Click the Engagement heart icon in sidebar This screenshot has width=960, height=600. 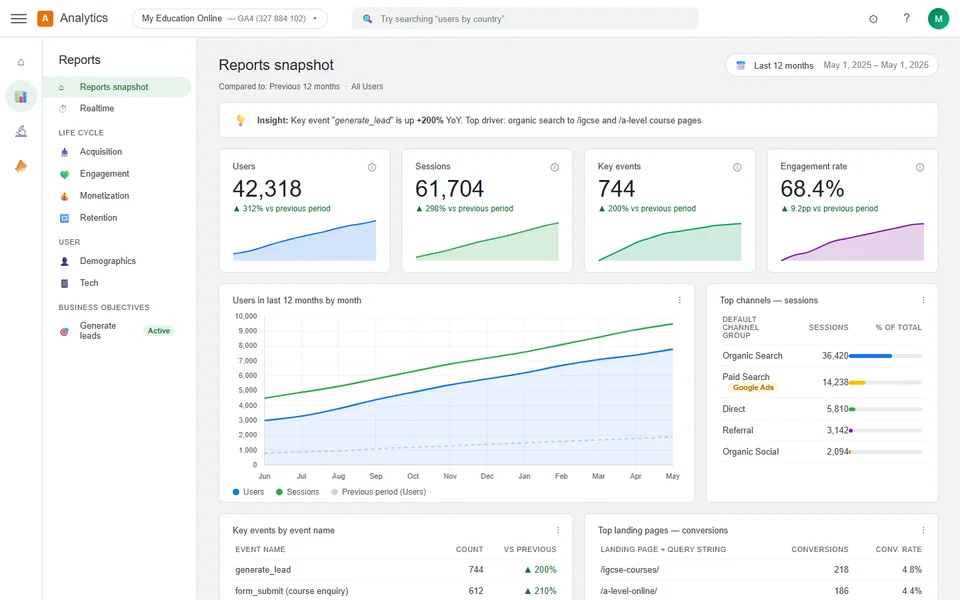coord(64,174)
